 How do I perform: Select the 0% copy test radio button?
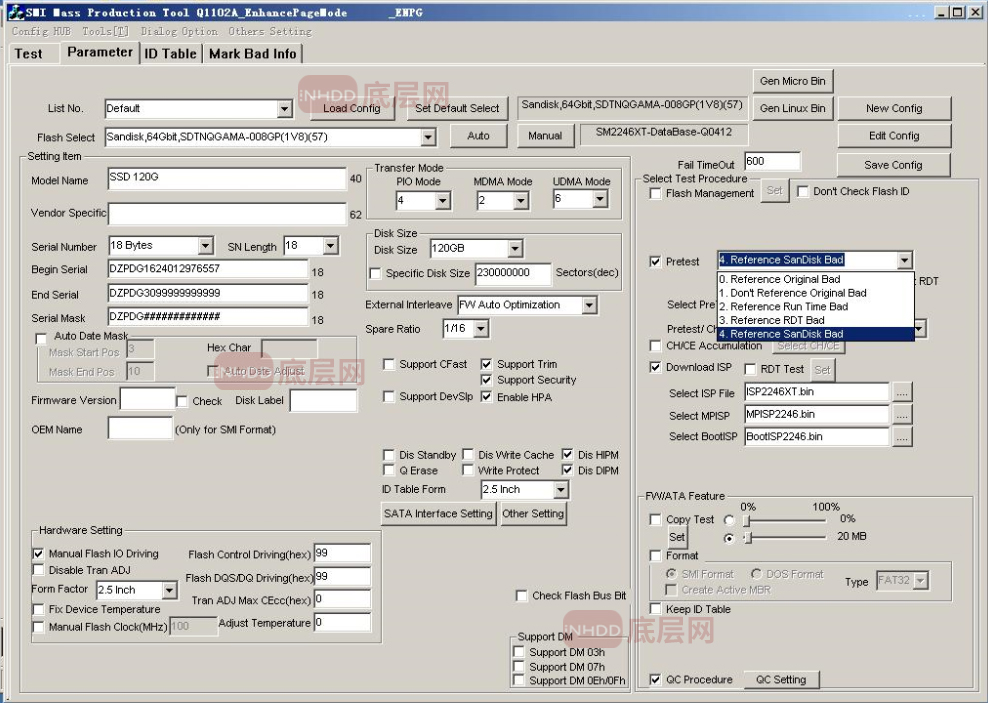point(729,520)
